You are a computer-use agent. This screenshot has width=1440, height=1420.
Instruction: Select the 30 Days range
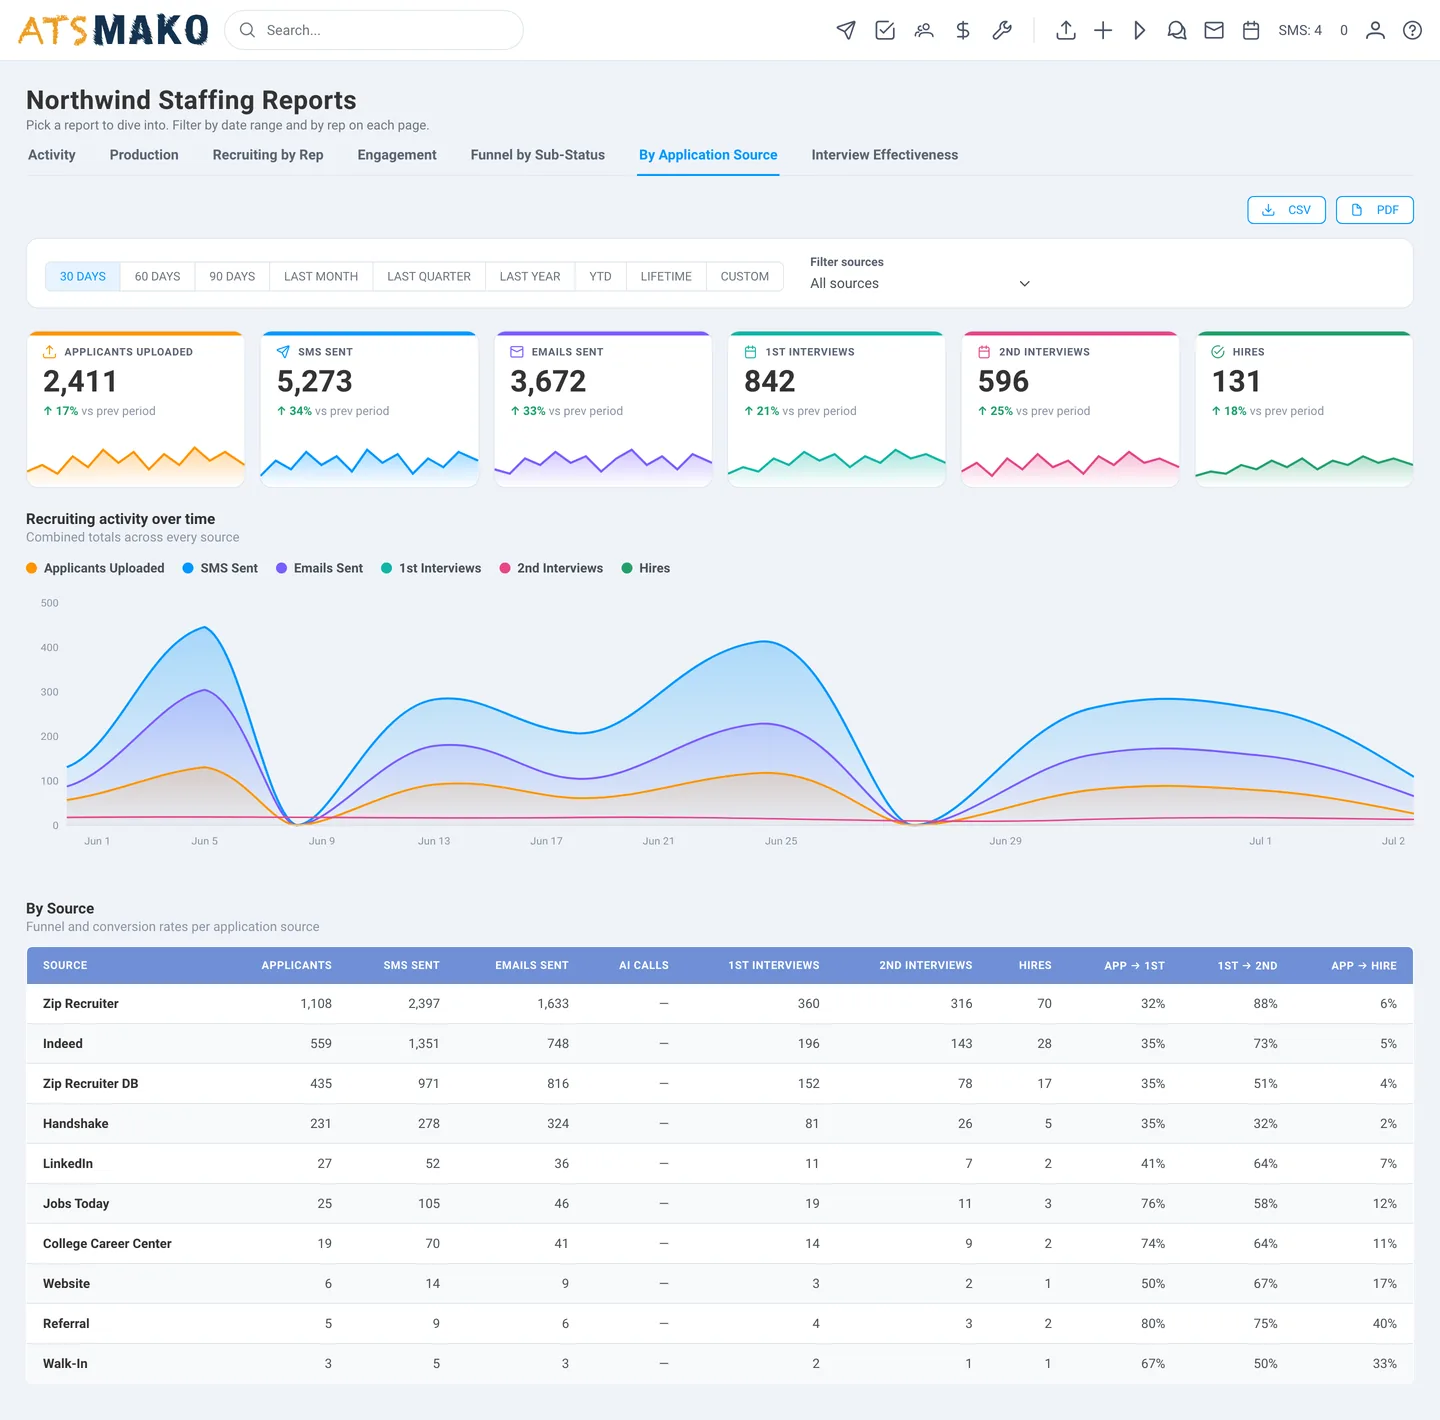[83, 276]
